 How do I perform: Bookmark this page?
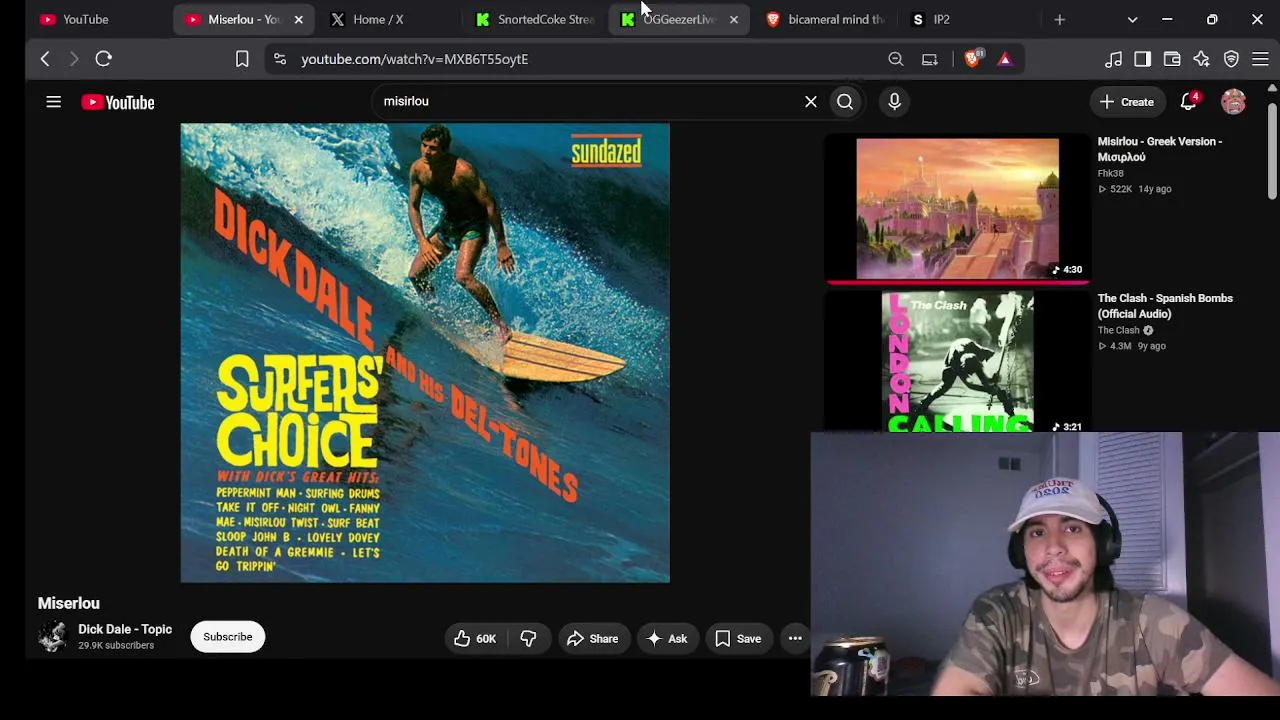pyautogui.click(x=242, y=59)
